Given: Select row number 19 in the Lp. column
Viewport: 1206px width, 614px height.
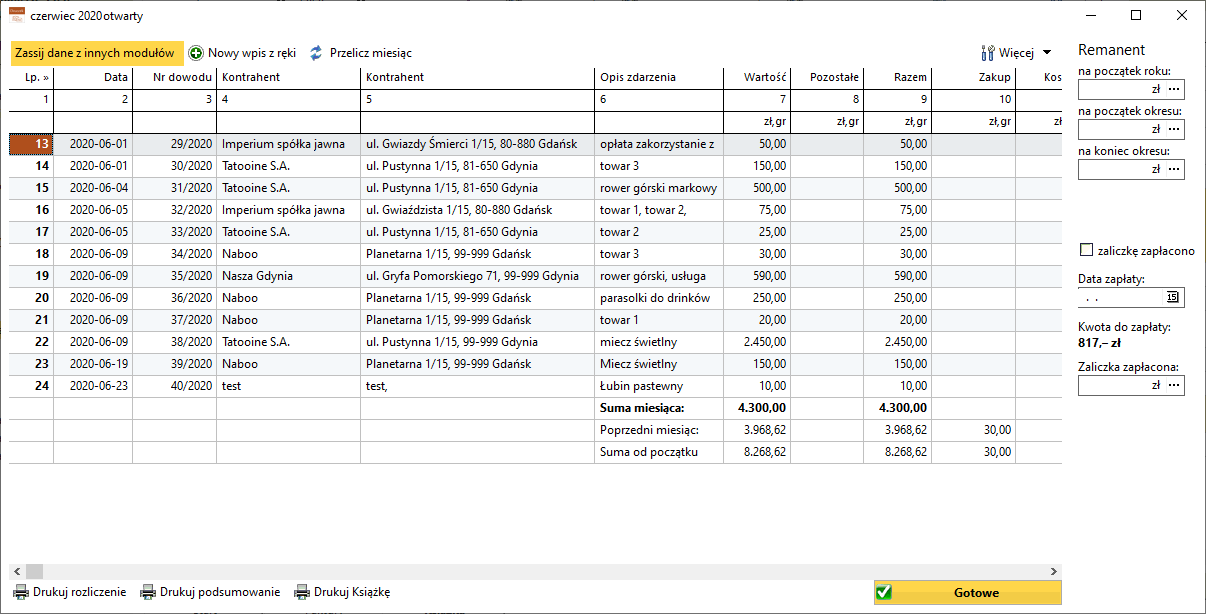Looking at the screenshot, I should tap(31, 276).
